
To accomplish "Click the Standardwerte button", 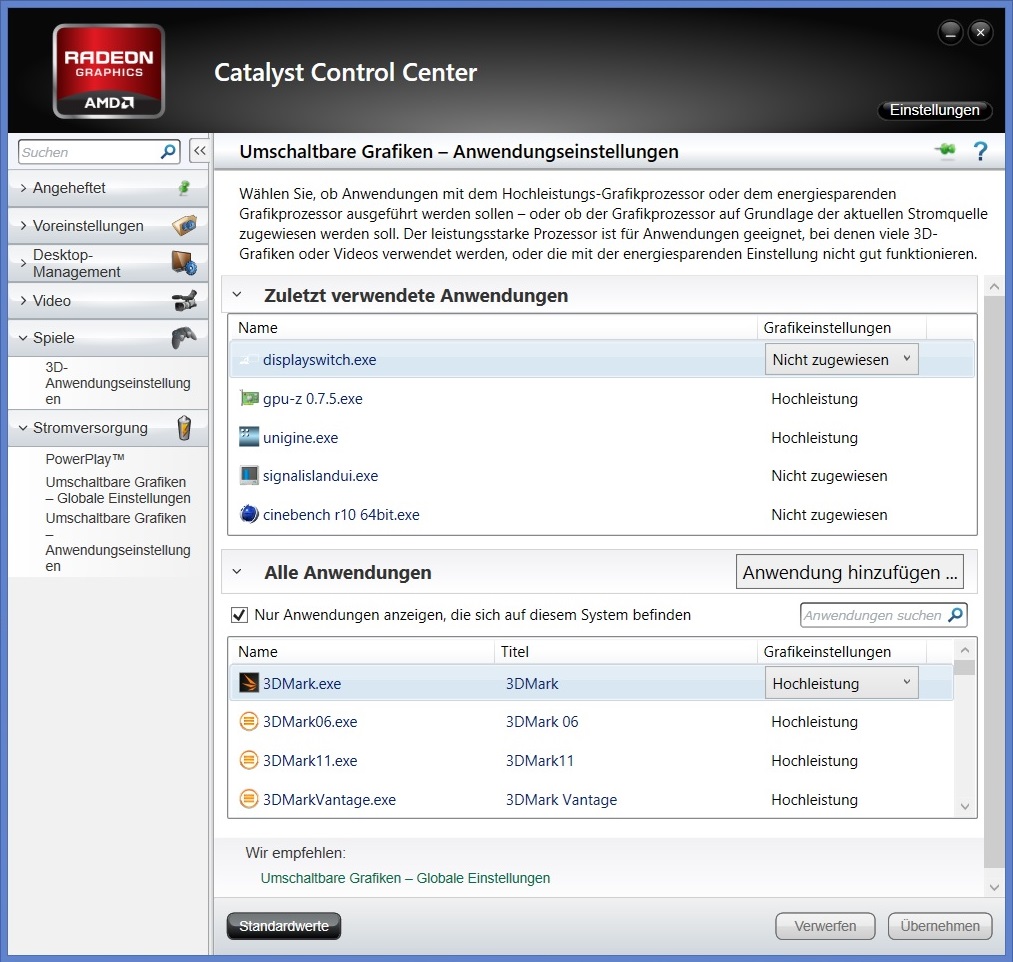I will tap(284, 926).
